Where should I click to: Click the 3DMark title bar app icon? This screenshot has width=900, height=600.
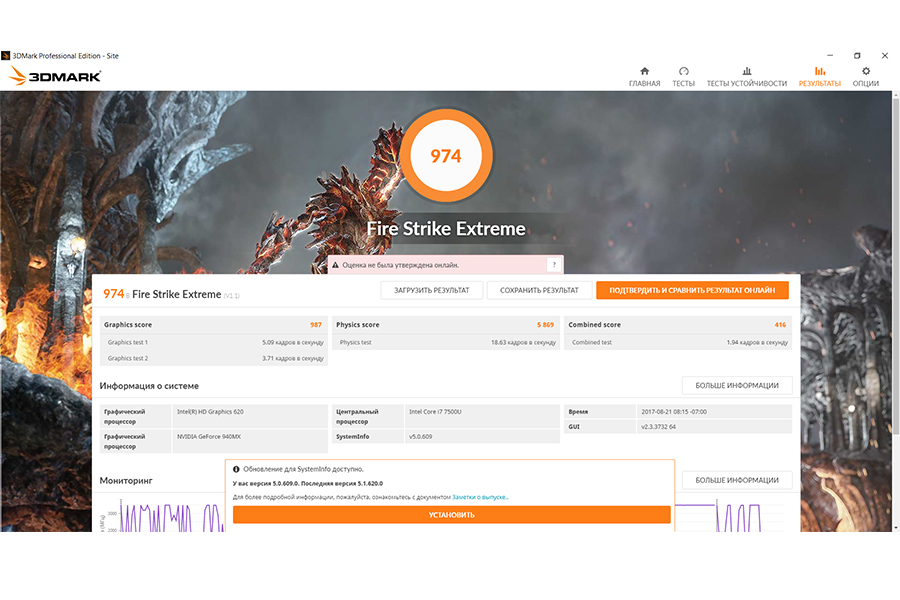click(6, 56)
